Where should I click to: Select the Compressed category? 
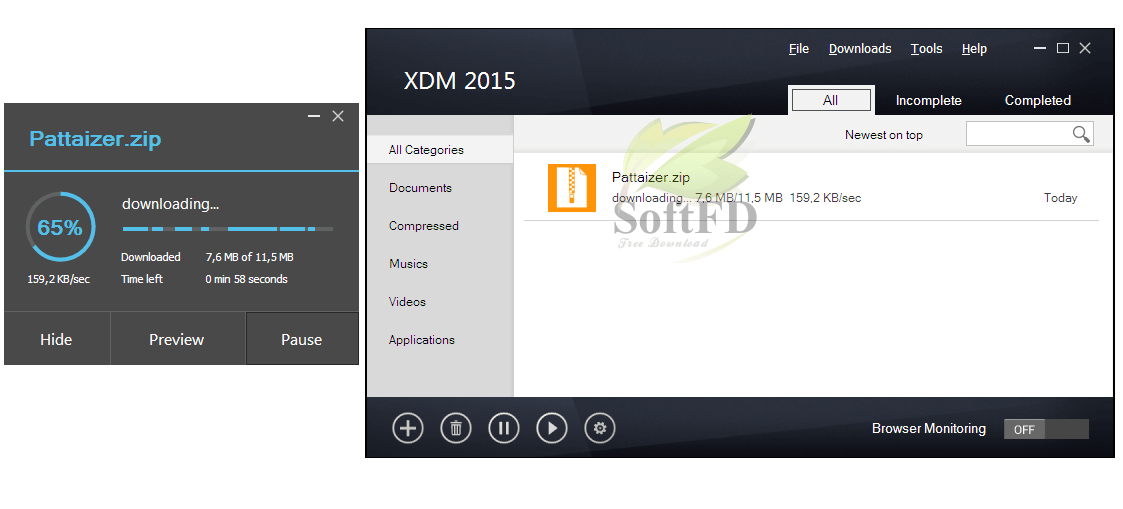[x=423, y=226]
